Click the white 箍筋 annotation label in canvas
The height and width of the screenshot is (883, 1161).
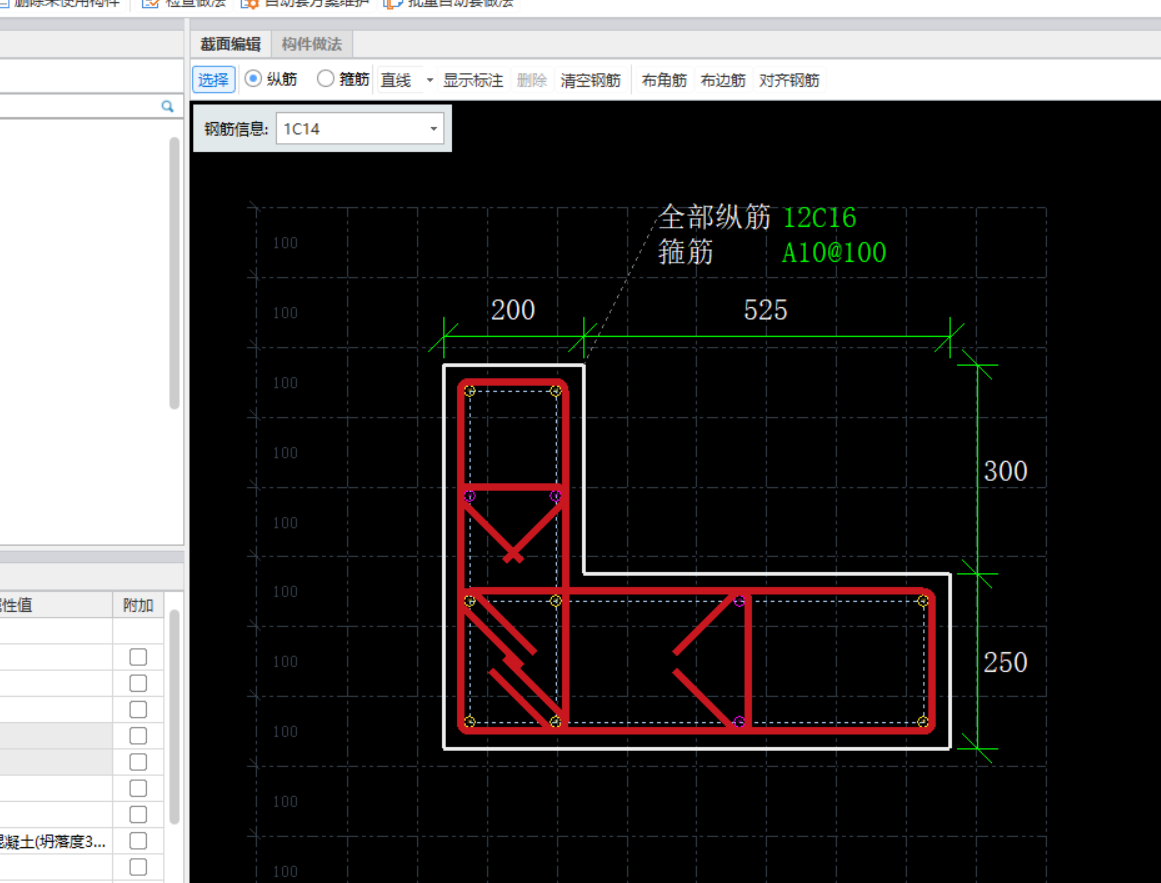686,252
